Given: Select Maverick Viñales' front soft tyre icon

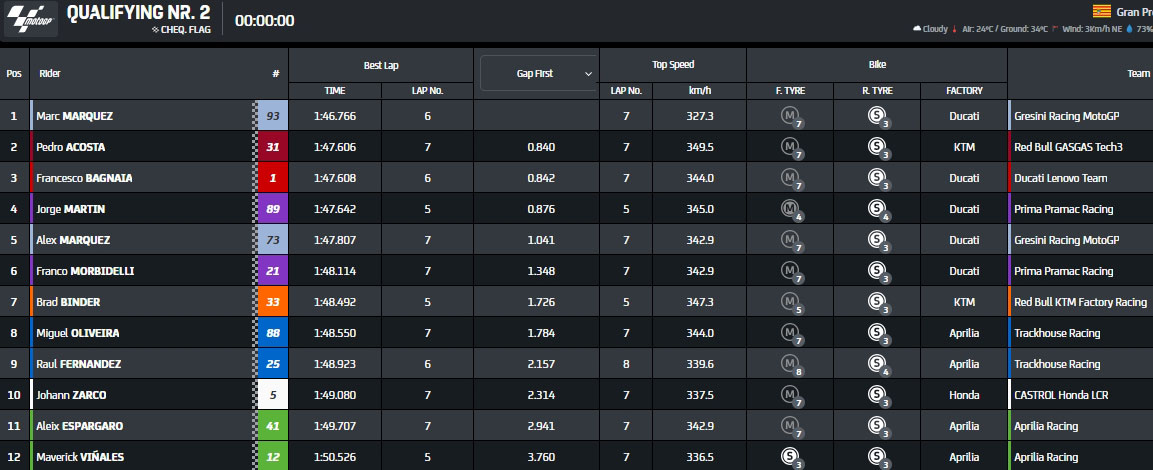Looking at the screenshot, I should (791, 458).
